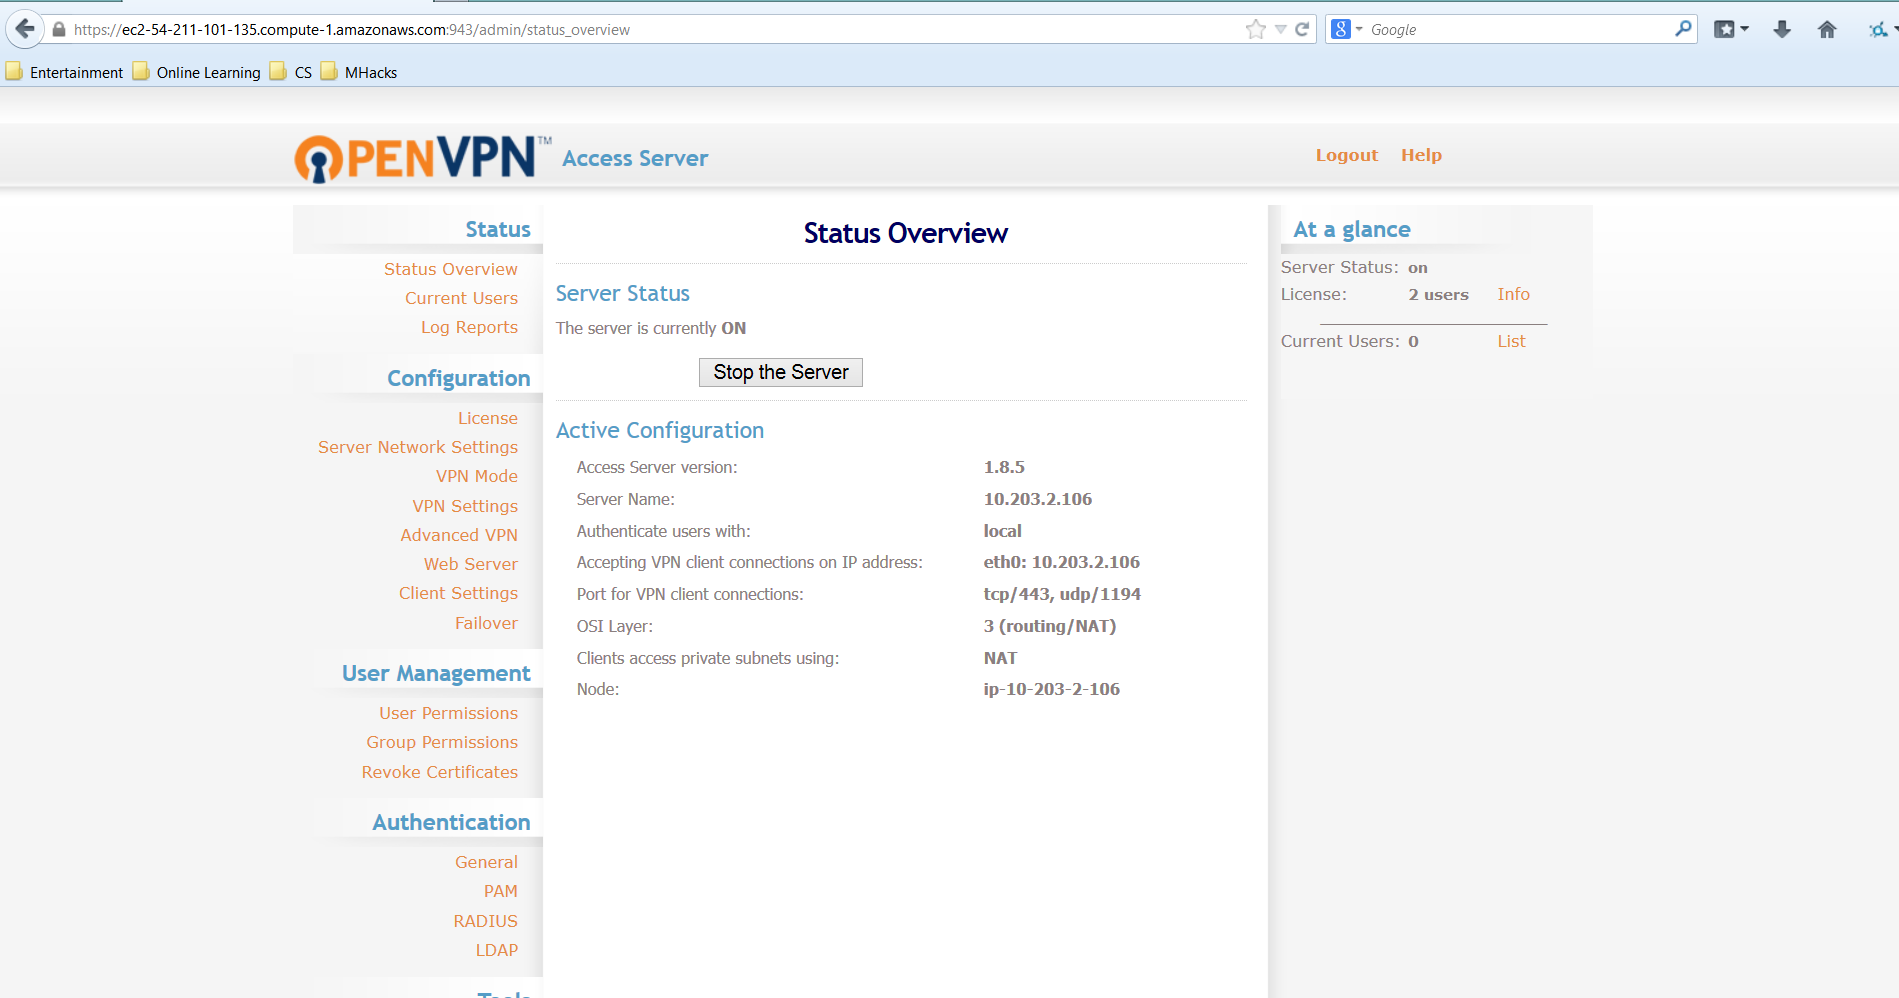Screen dimensions: 1899x998
Task: Click the "Status Overview" page heading
Action: (906, 233)
